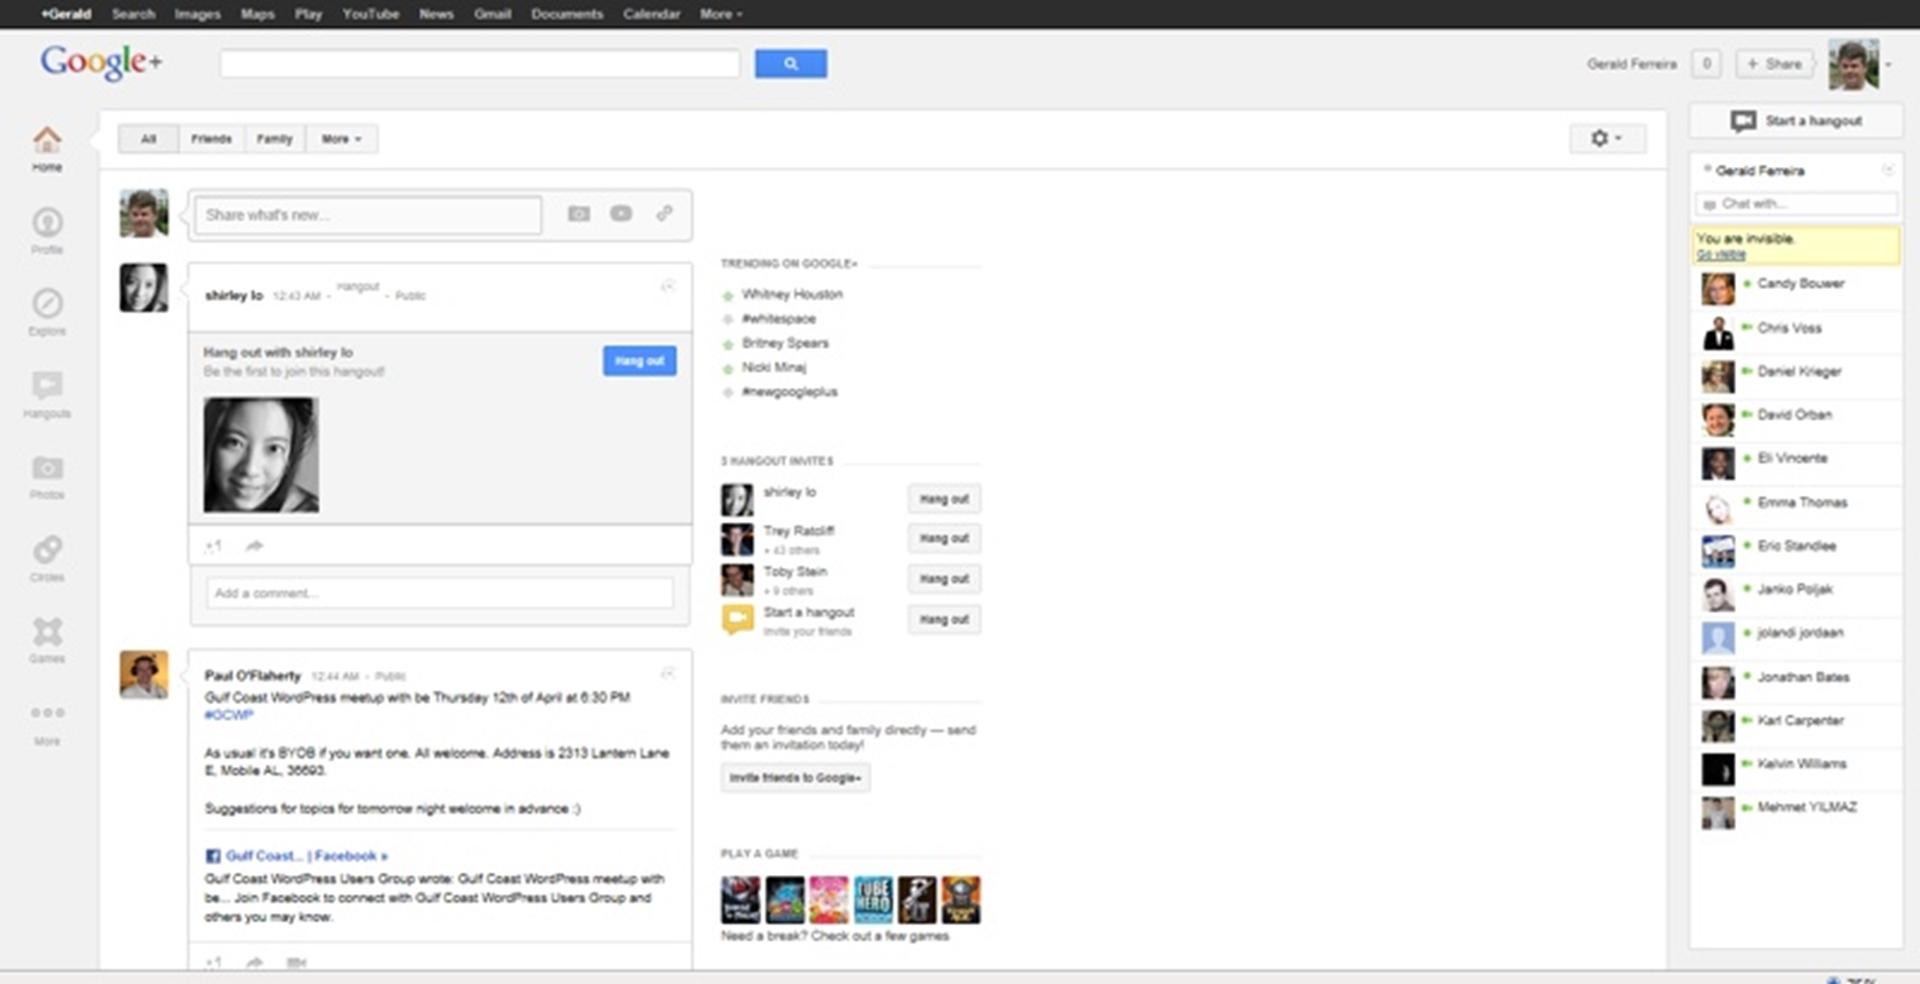The width and height of the screenshot is (1920, 984).
Task: Expand the More stream filter dropdown
Action: pos(342,139)
